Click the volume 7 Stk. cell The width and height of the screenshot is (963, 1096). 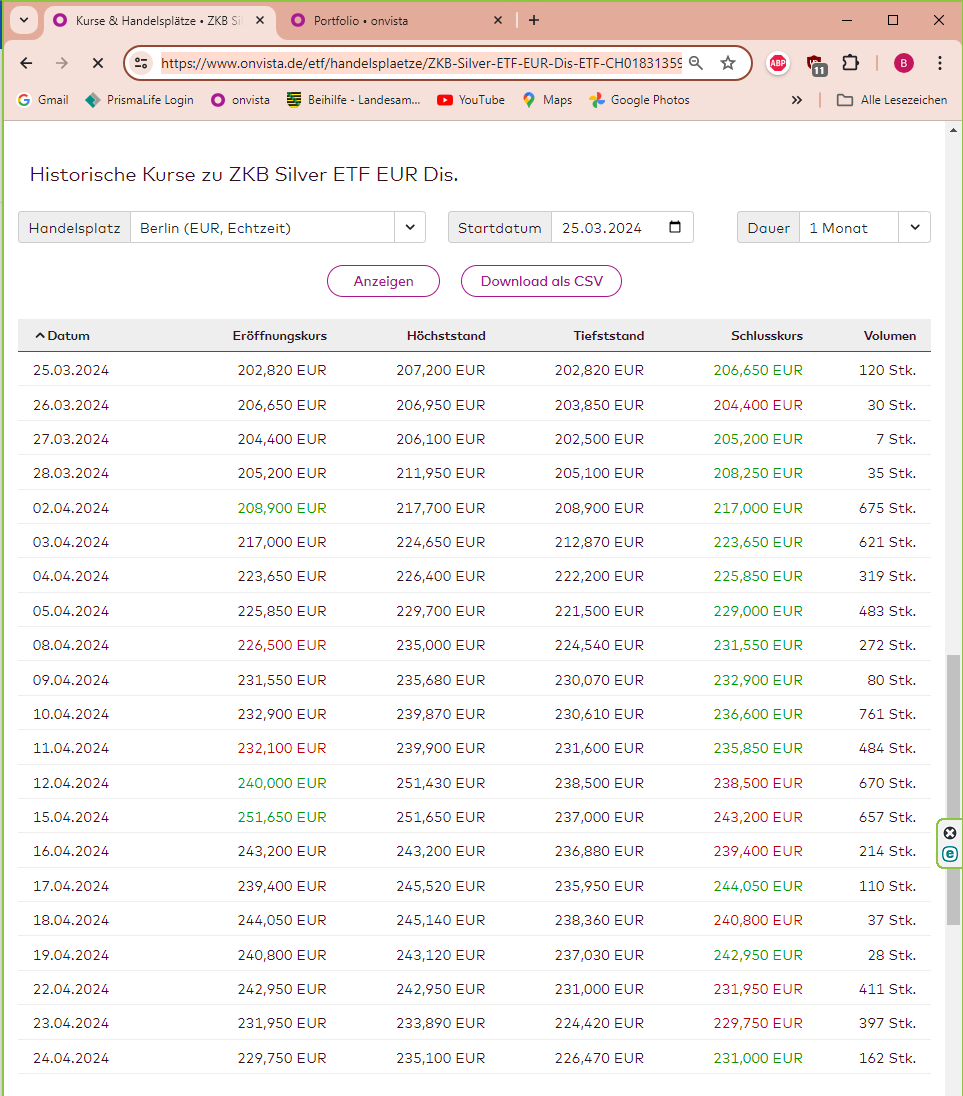tap(896, 440)
